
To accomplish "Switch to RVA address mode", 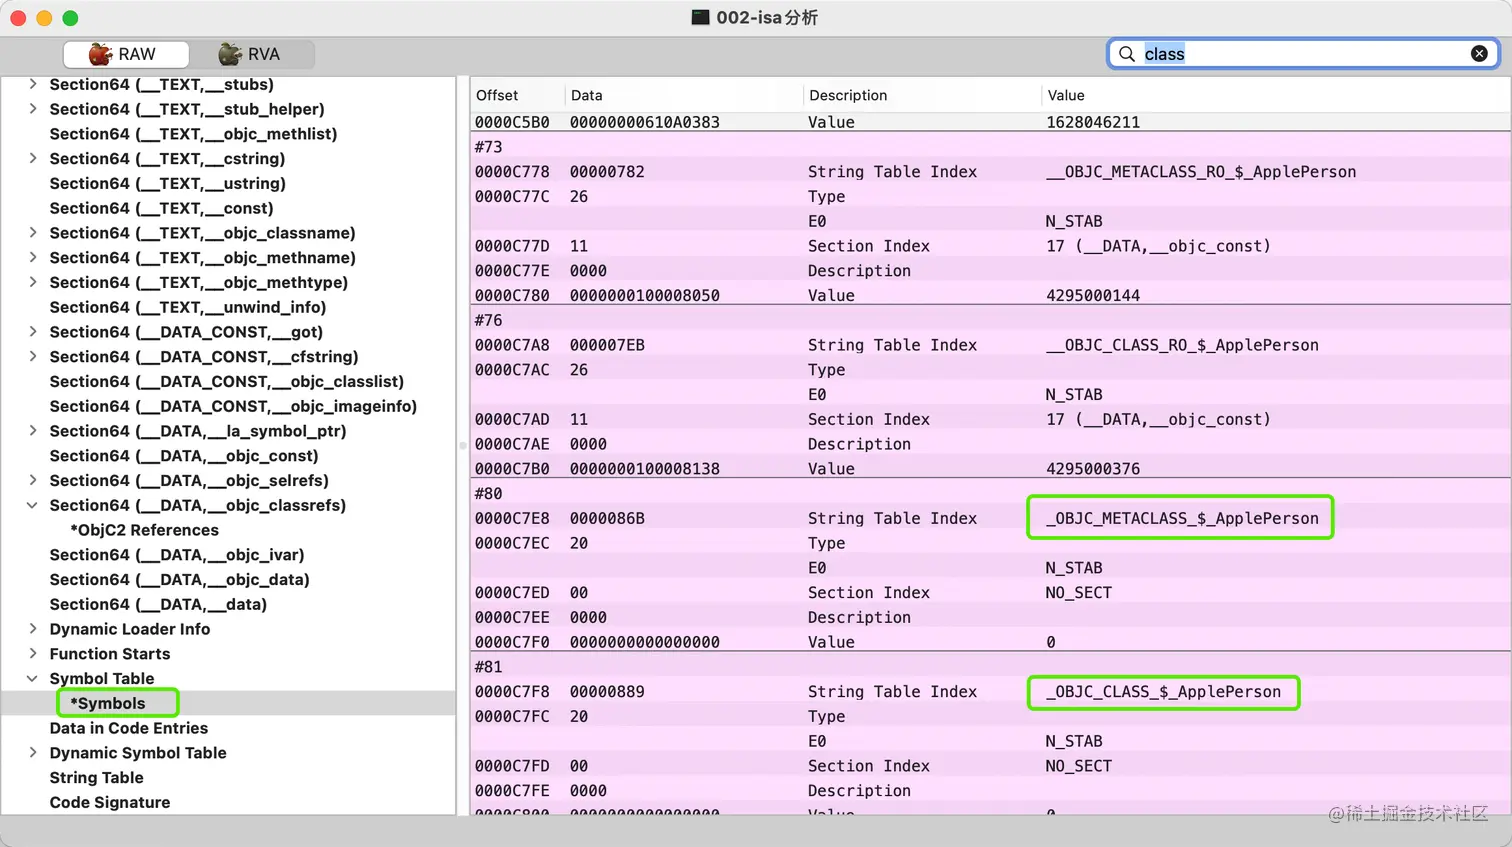I will click(252, 54).
